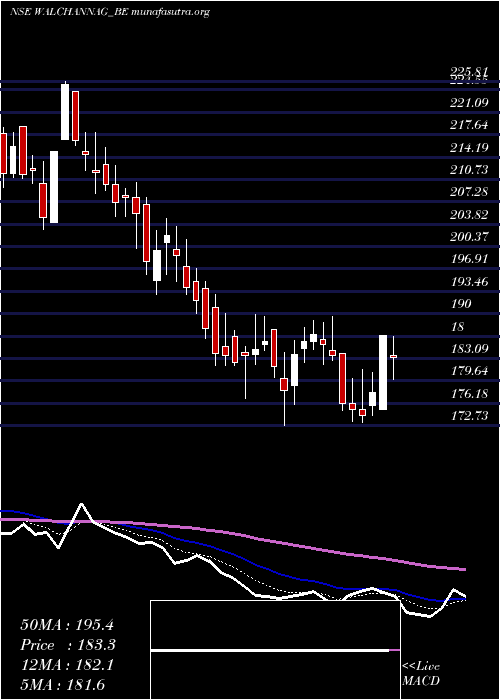500x700 pixels.
Task: Select the 221.09 price label
Action: (469, 103)
